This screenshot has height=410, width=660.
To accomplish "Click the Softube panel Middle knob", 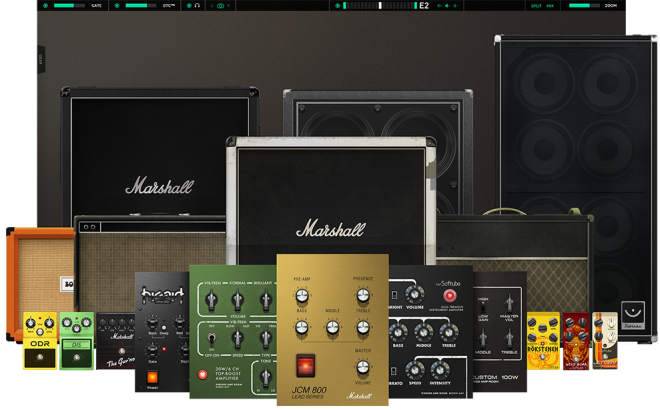I will [x=424, y=333].
